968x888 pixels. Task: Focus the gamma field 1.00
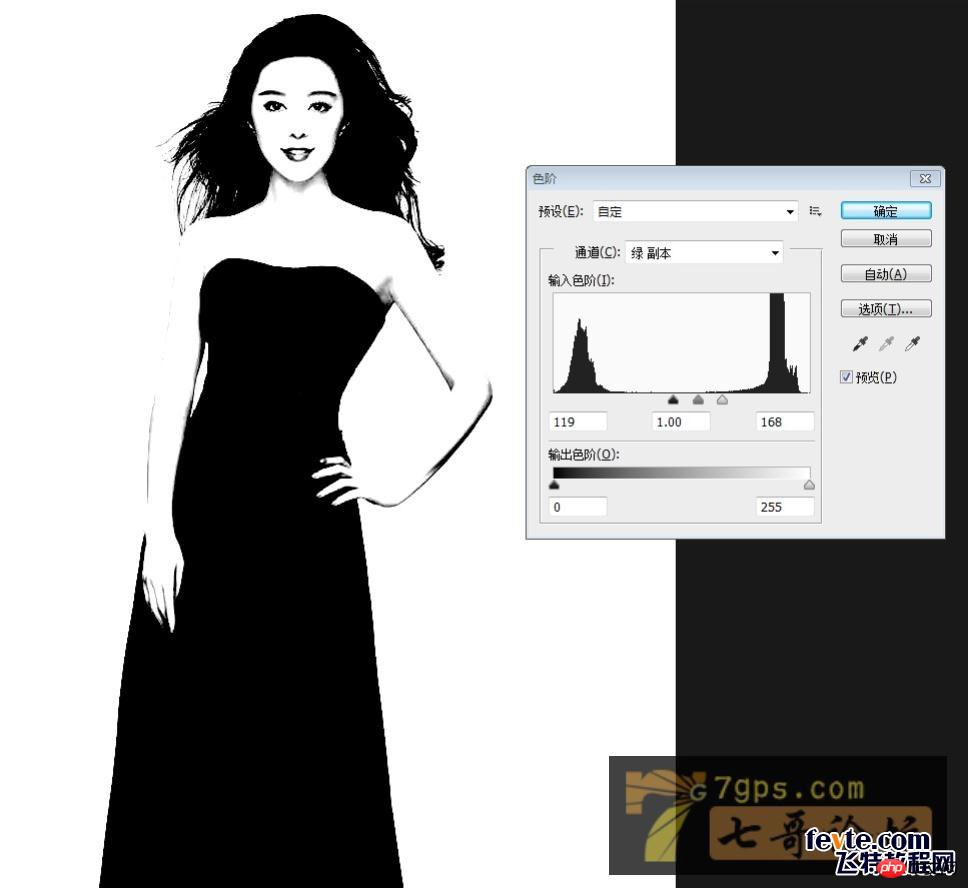click(x=681, y=422)
